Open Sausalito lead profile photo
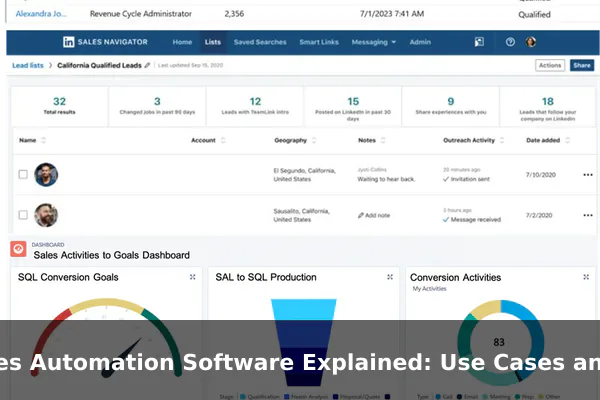 46,215
